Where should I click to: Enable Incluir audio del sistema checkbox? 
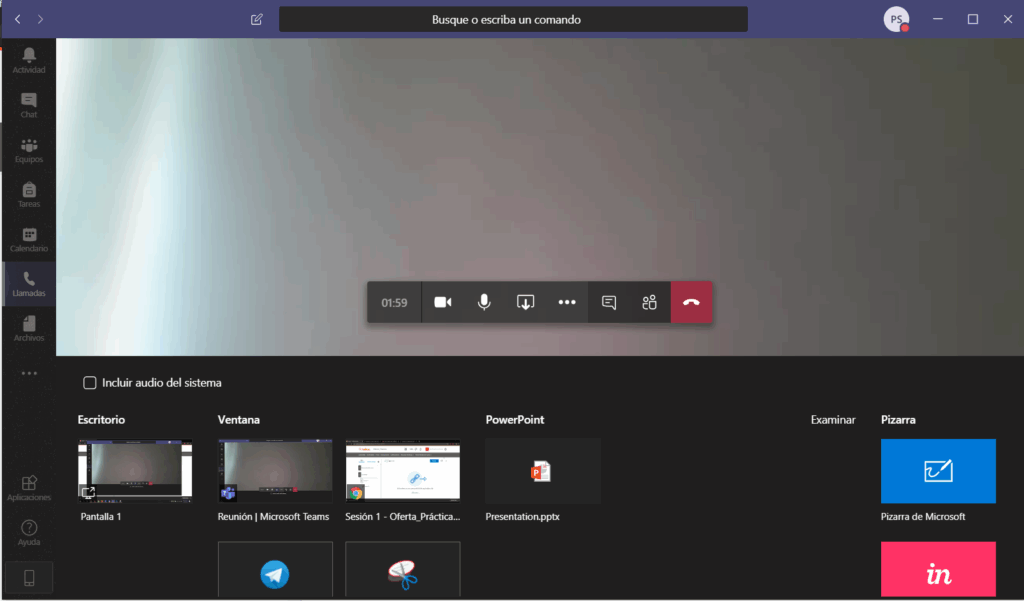coord(90,382)
